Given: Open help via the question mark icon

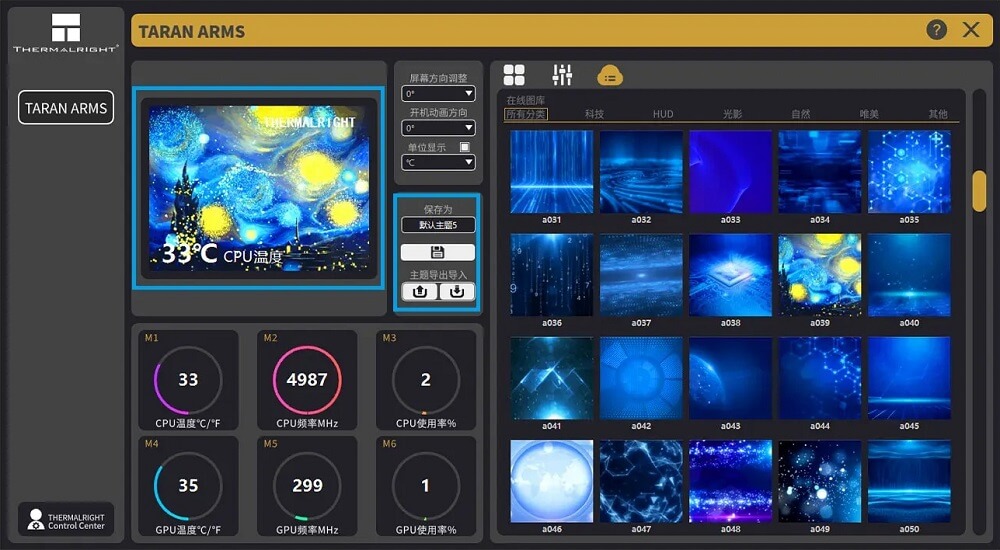Looking at the screenshot, I should point(936,30).
